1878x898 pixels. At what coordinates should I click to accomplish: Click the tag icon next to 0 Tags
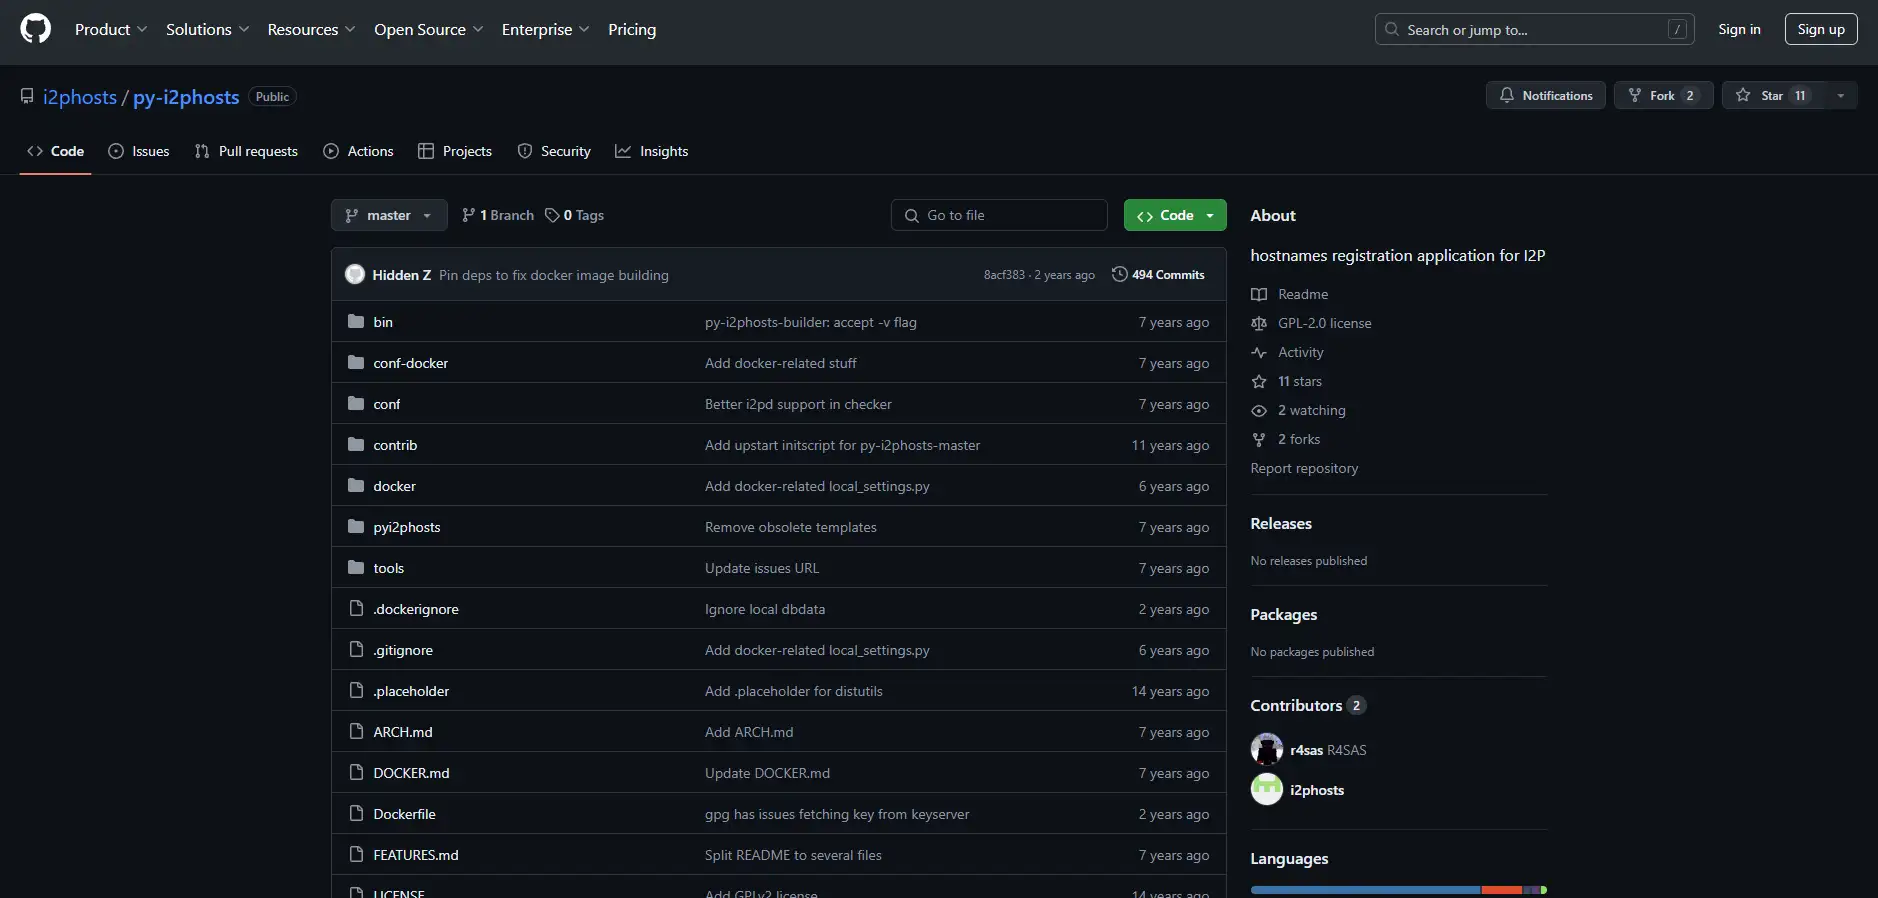[x=552, y=215]
